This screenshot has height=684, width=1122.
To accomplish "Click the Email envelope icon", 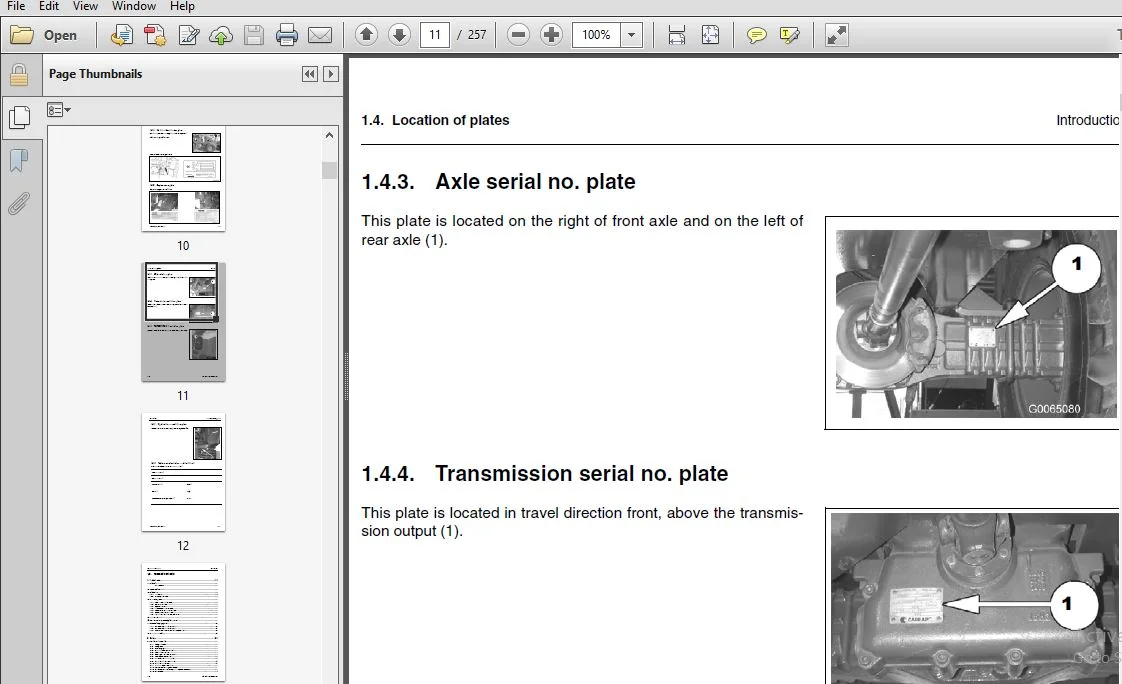I will point(320,35).
